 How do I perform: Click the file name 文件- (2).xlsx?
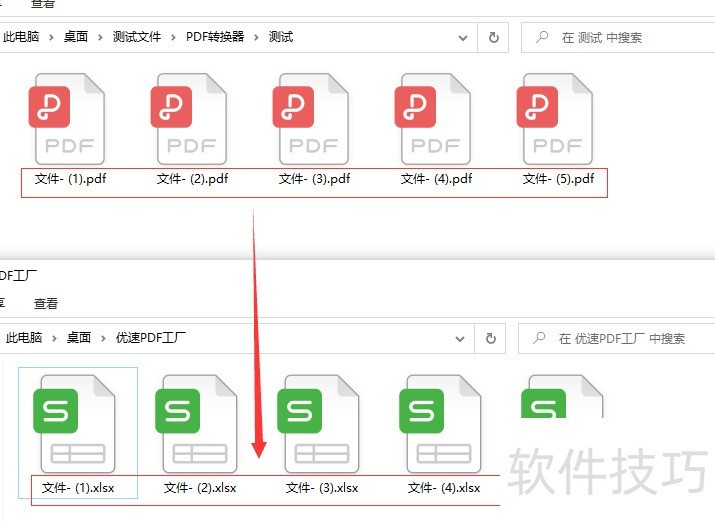pos(200,488)
